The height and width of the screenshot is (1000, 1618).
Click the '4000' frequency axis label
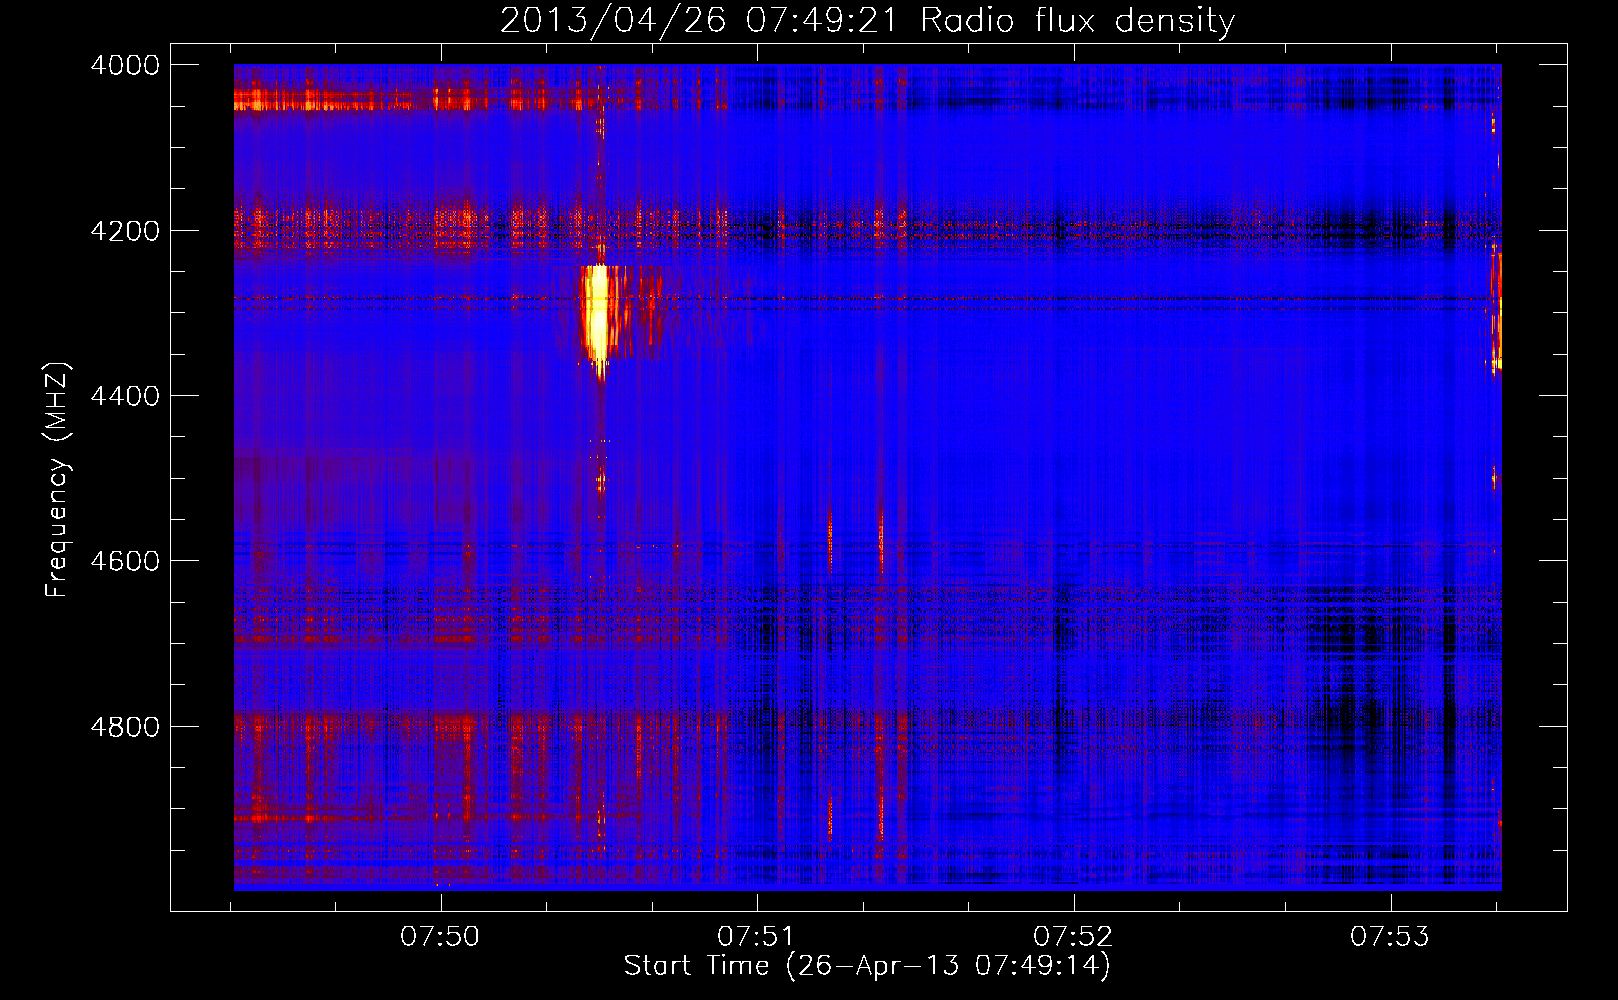[125, 65]
